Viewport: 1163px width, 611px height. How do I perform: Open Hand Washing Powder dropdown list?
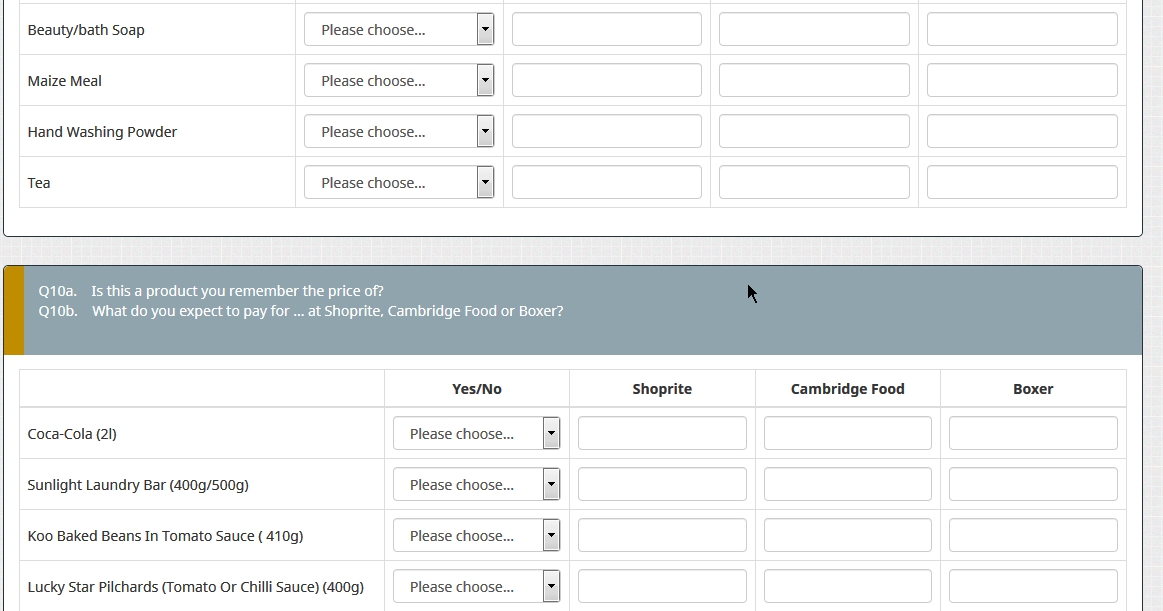399,132
